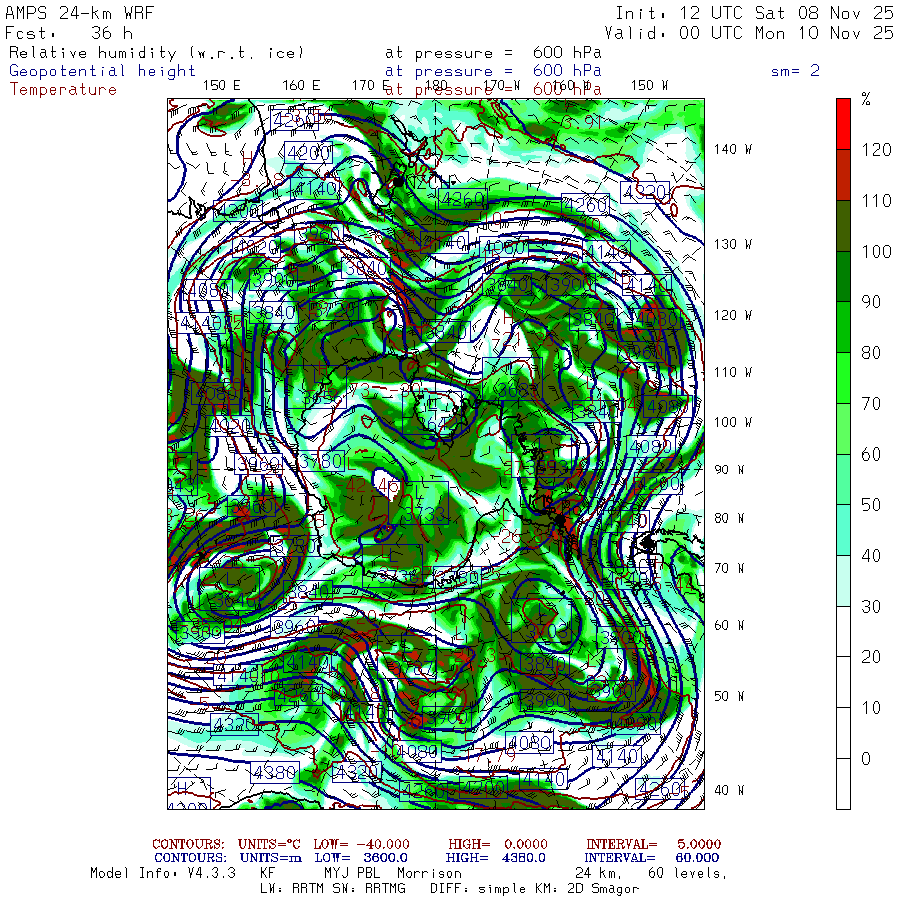The width and height of the screenshot is (900, 900).
Task: Click the percent unit symbol above colorbar
Action: tap(866, 99)
